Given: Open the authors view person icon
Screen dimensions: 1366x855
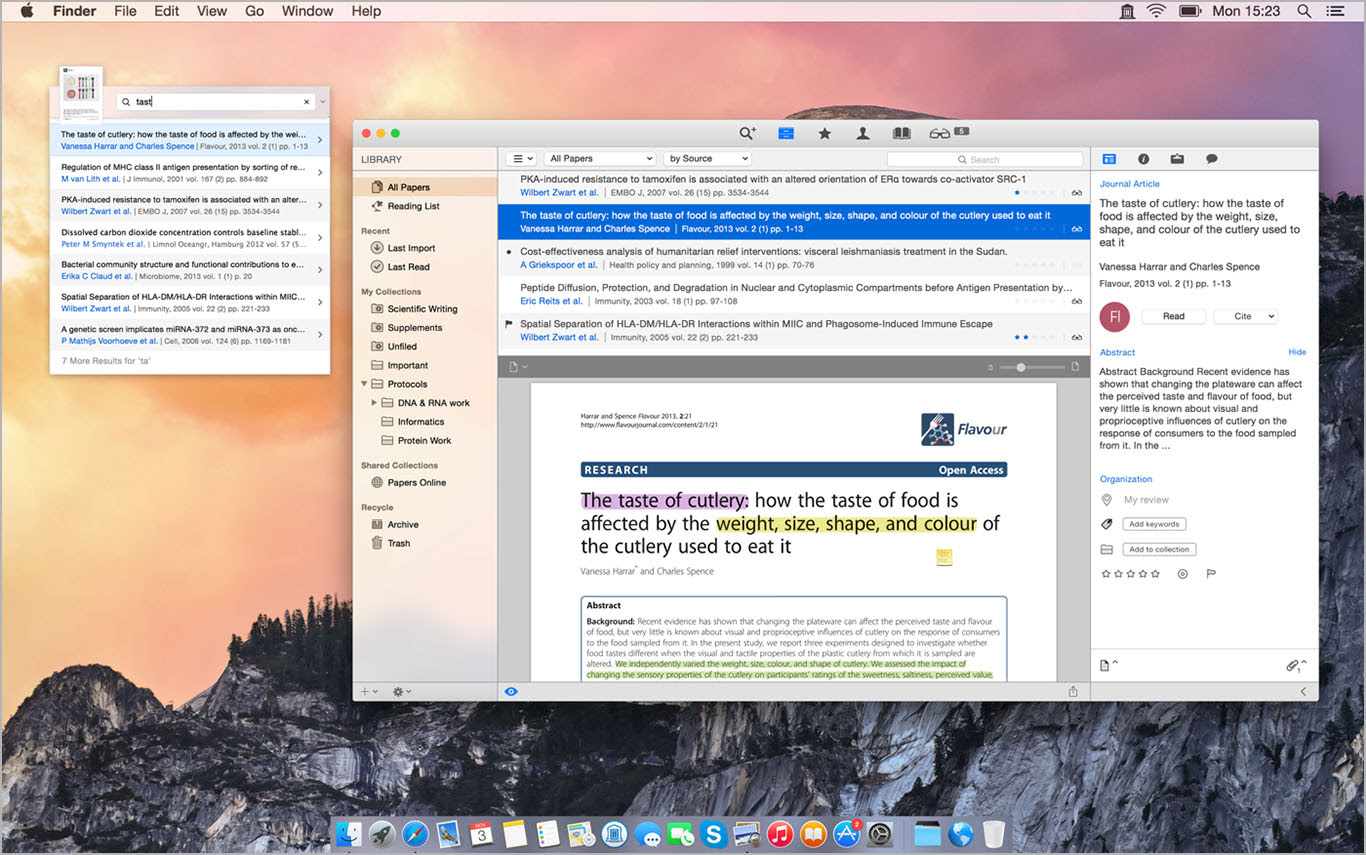Looking at the screenshot, I should 862,133.
